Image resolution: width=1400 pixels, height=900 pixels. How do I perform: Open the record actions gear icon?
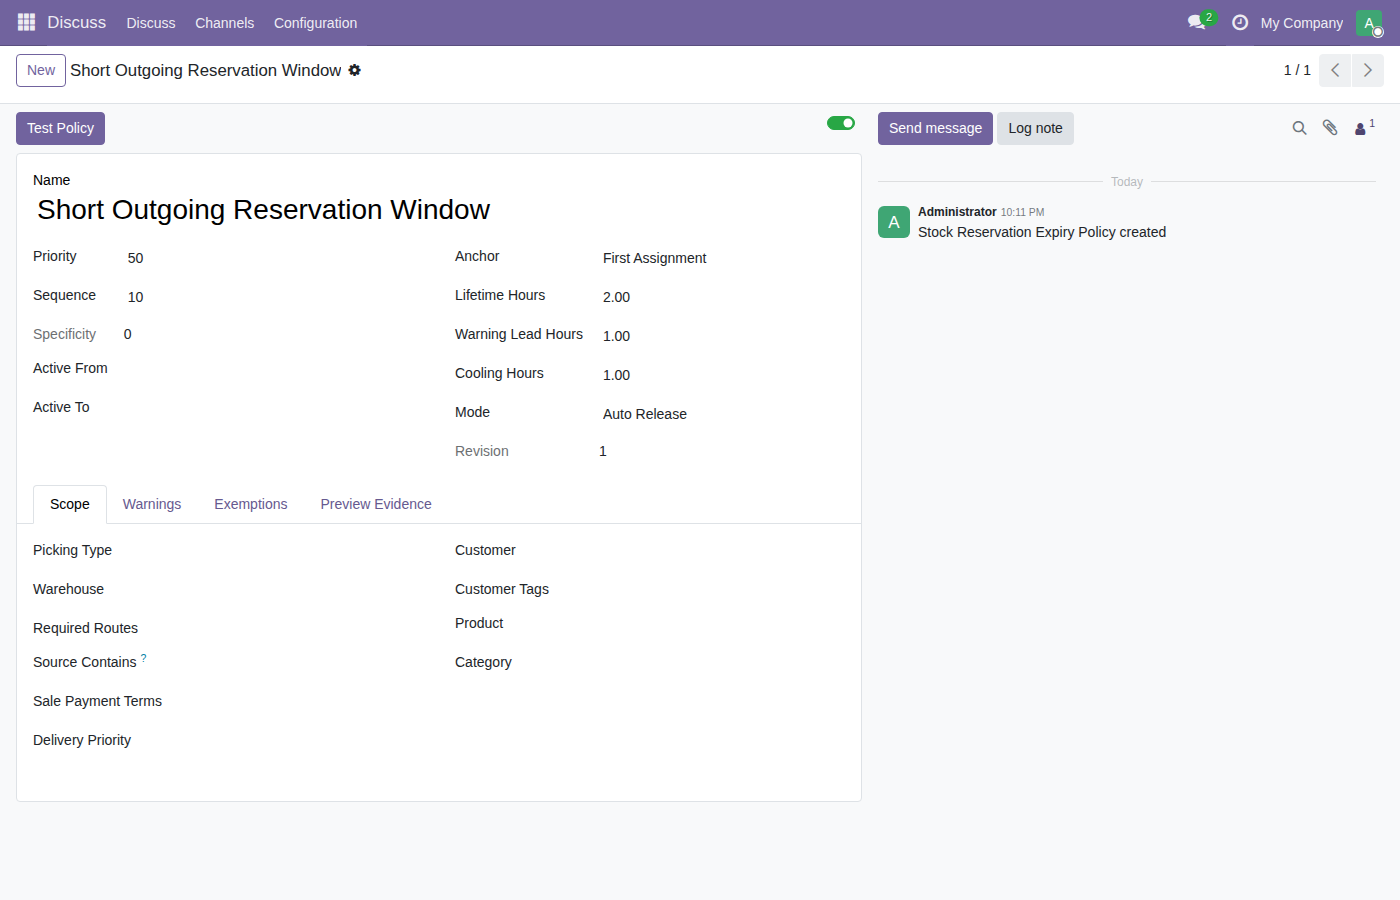pyautogui.click(x=354, y=70)
